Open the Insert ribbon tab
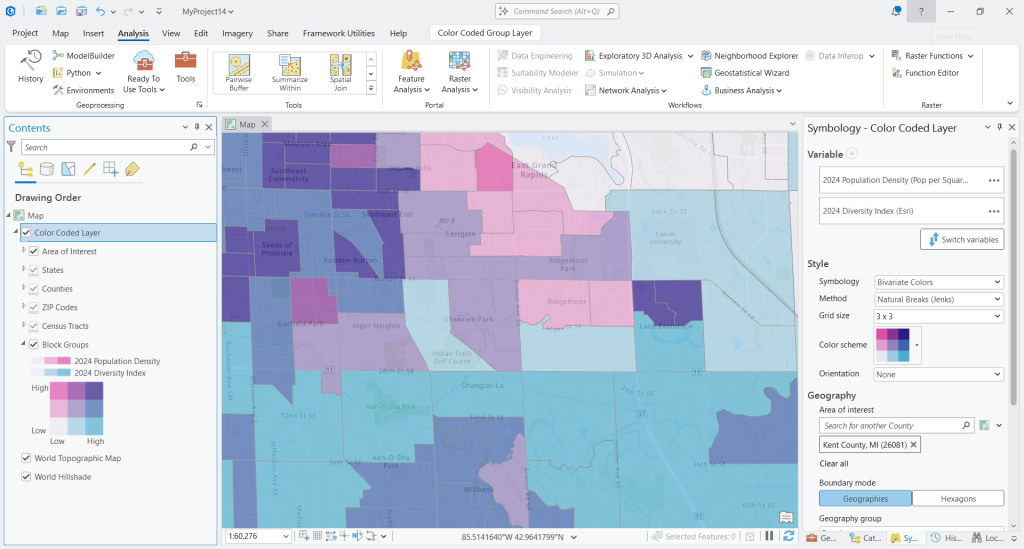The width and height of the screenshot is (1024, 549). tap(93, 33)
